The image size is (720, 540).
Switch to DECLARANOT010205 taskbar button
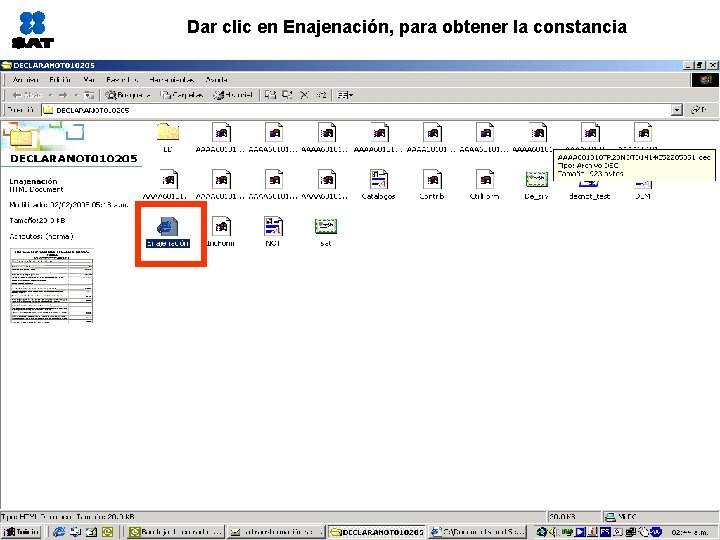(x=377, y=532)
